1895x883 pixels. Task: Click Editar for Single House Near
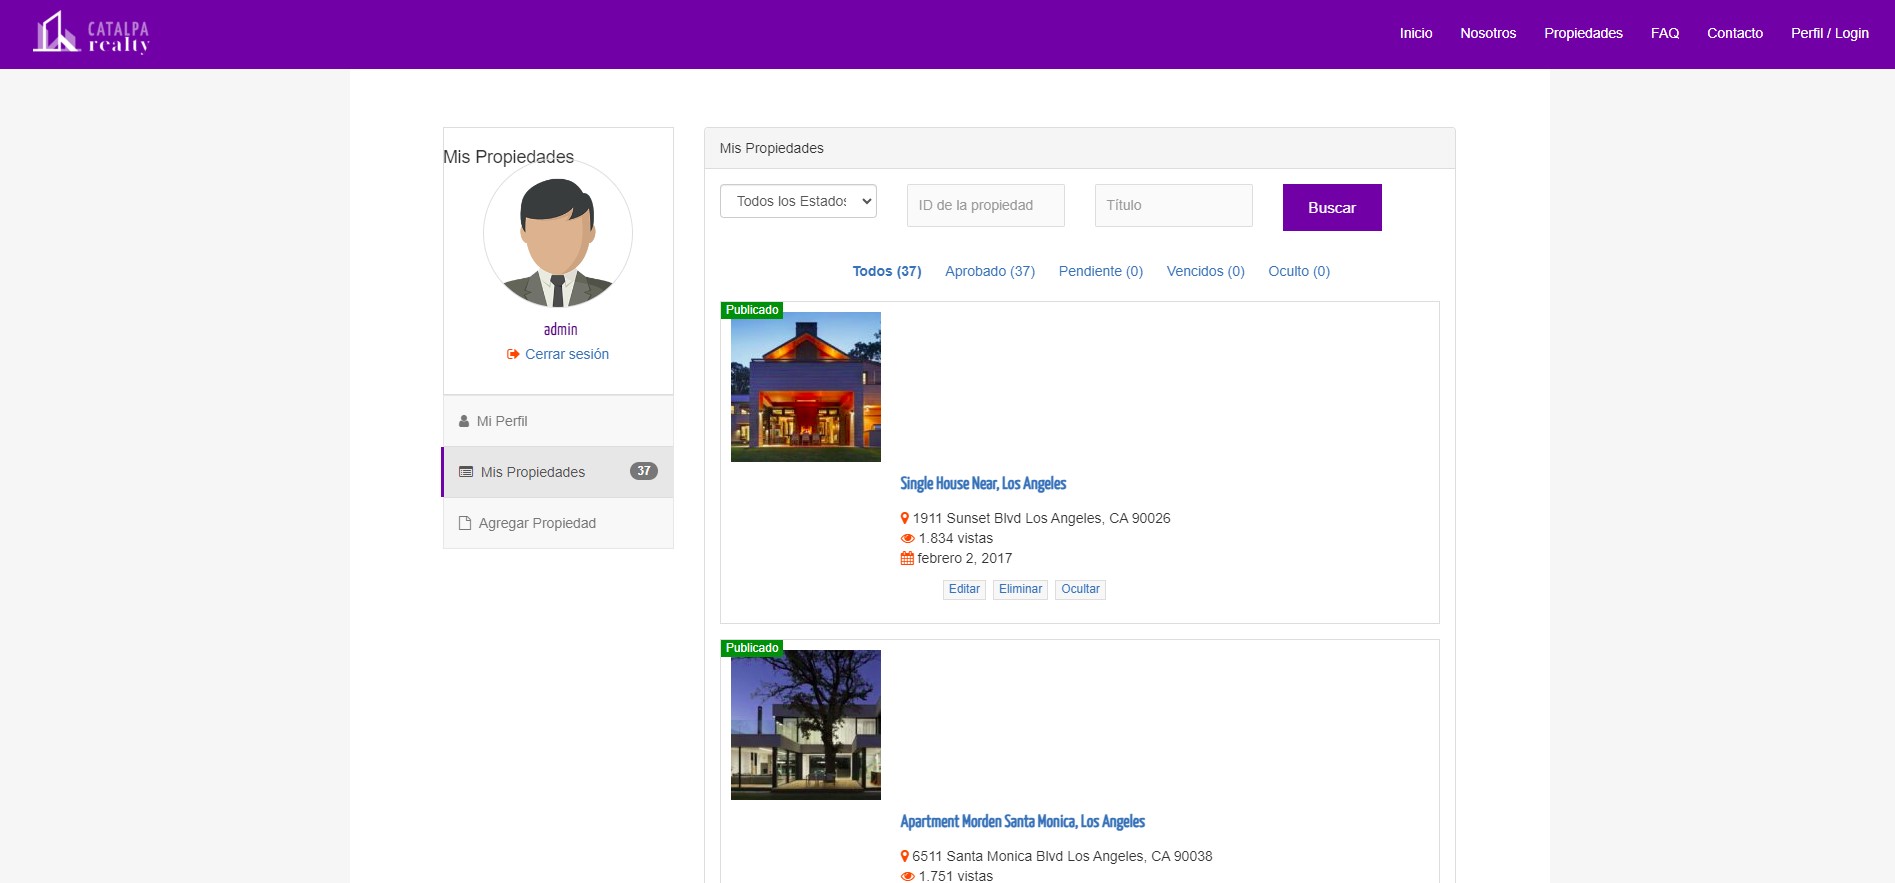tap(964, 589)
